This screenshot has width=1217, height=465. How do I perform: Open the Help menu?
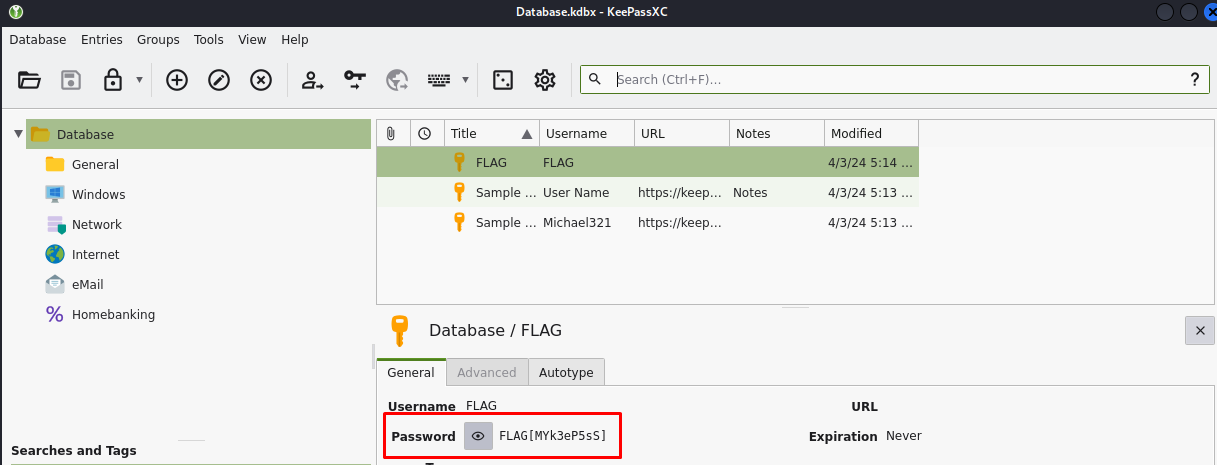[295, 40]
